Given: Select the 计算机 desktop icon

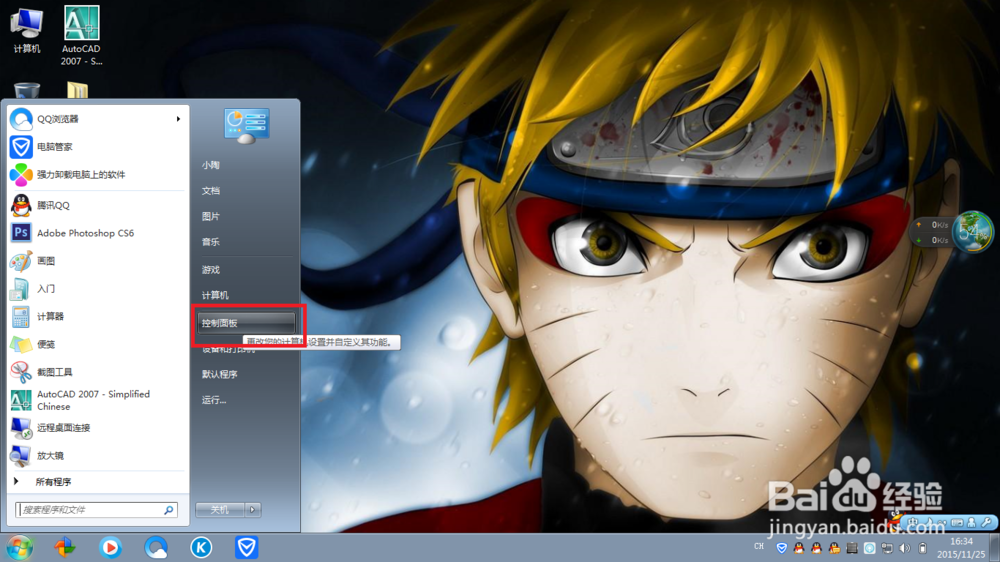Looking at the screenshot, I should pos(27,31).
